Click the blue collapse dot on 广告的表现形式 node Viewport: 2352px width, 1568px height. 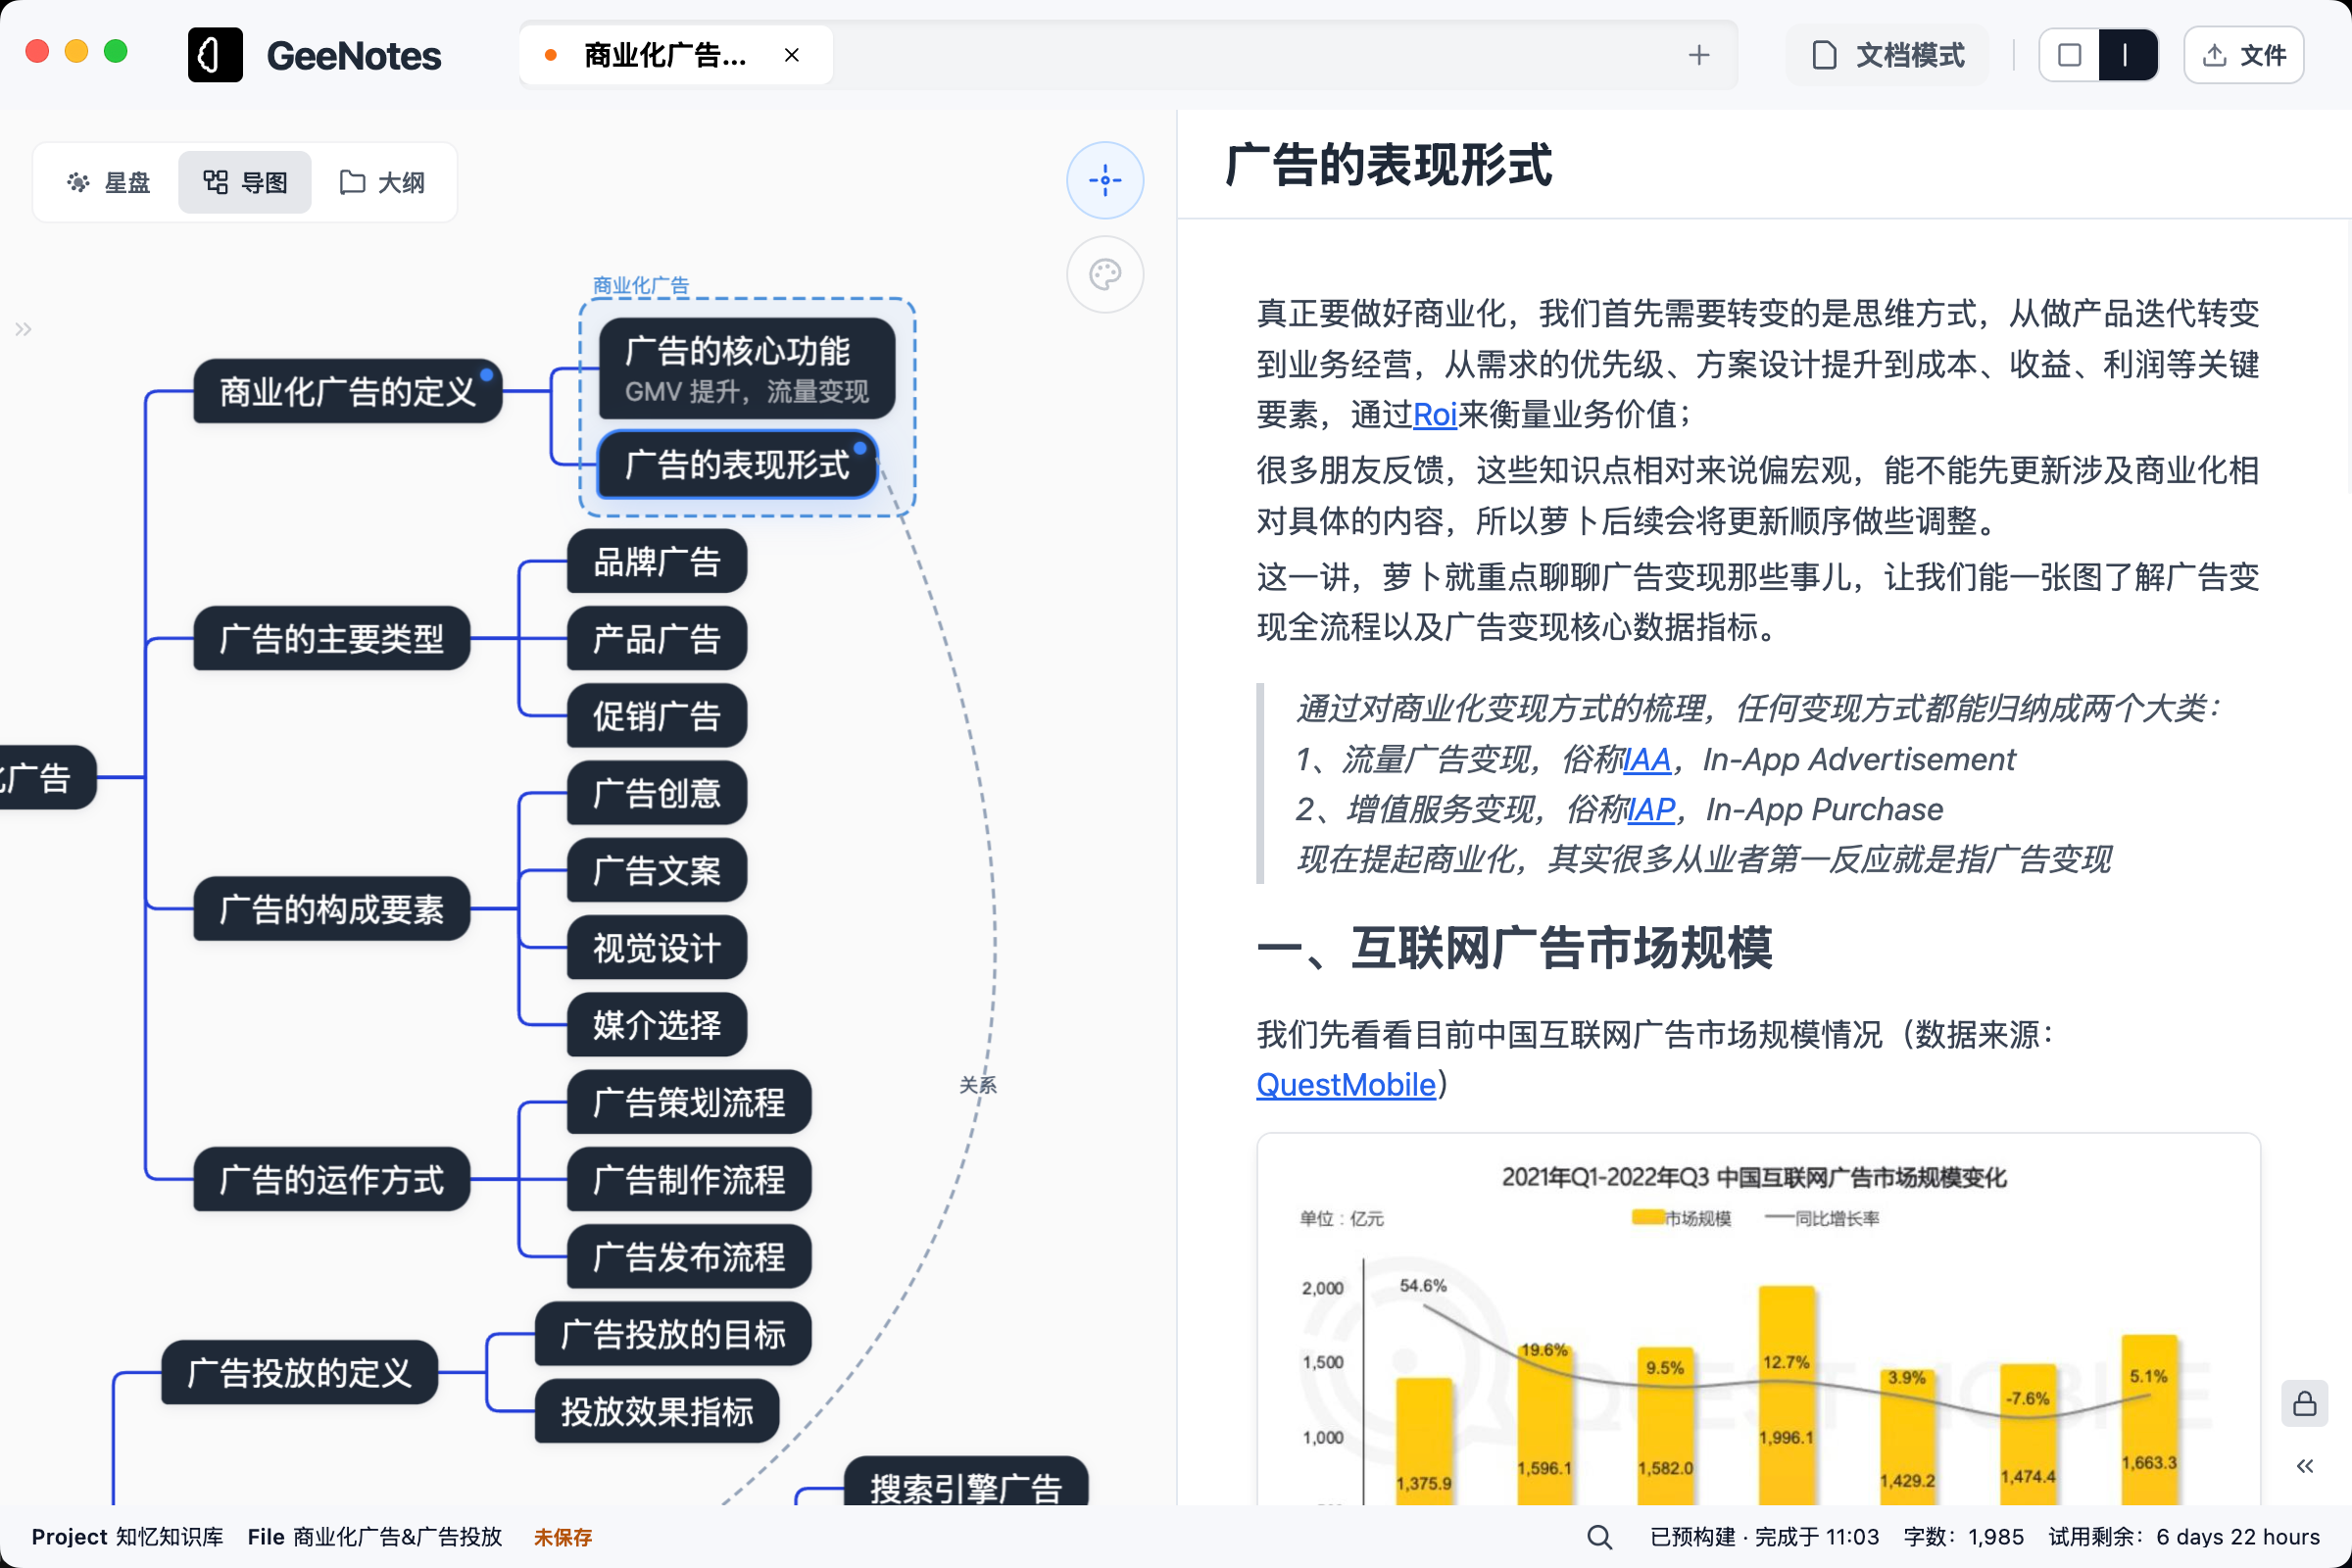click(860, 448)
